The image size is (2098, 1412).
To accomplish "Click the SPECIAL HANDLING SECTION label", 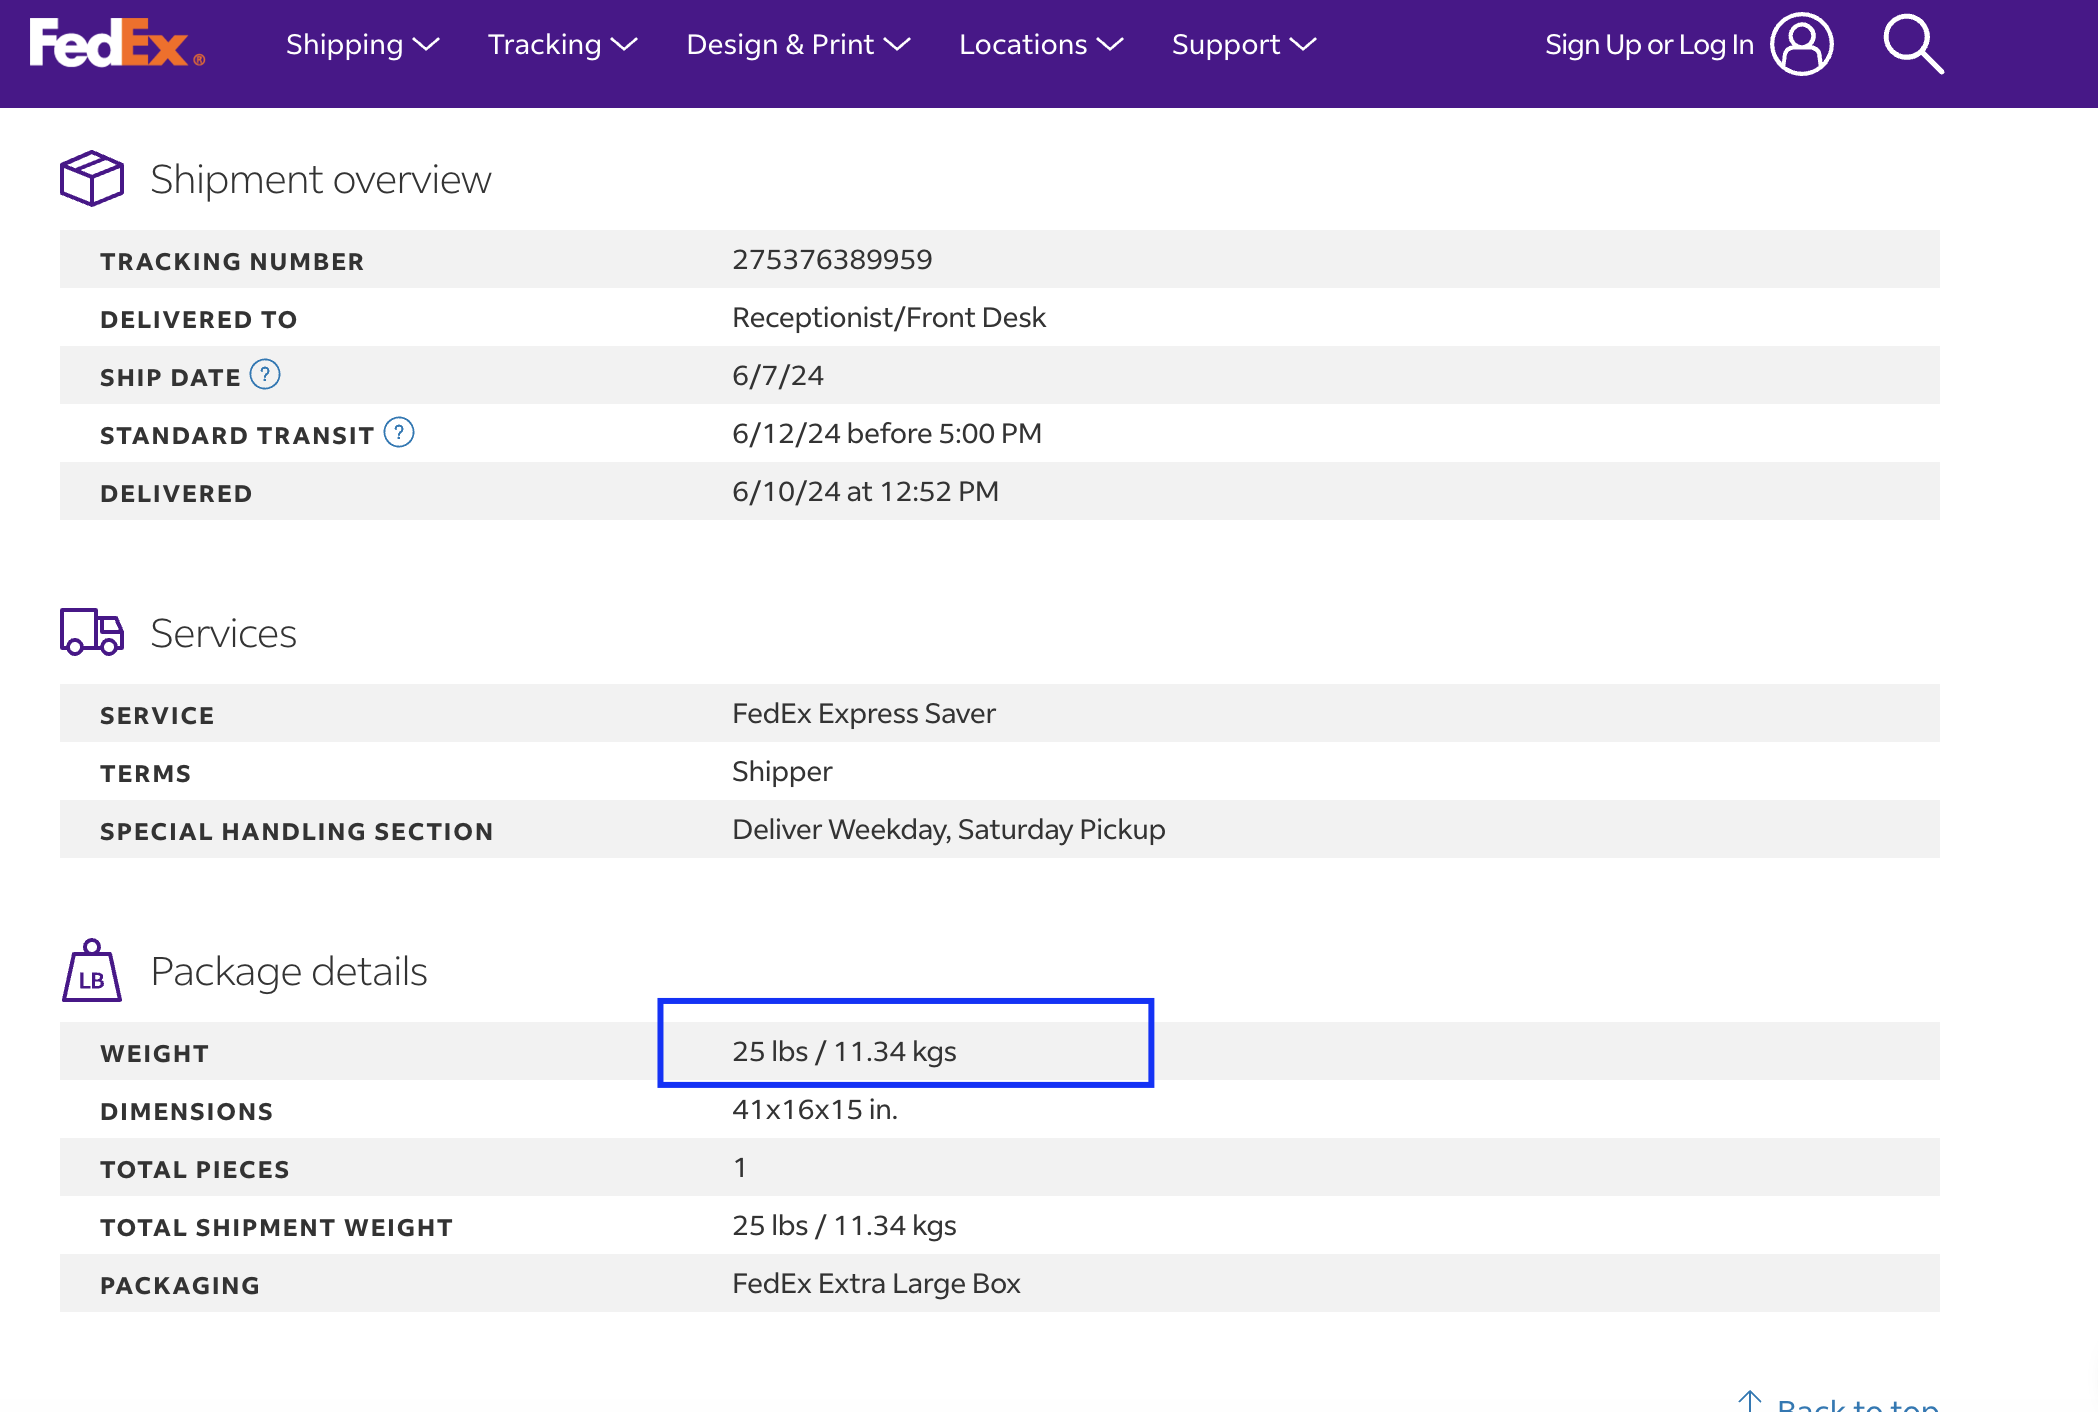I will pos(297,831).
